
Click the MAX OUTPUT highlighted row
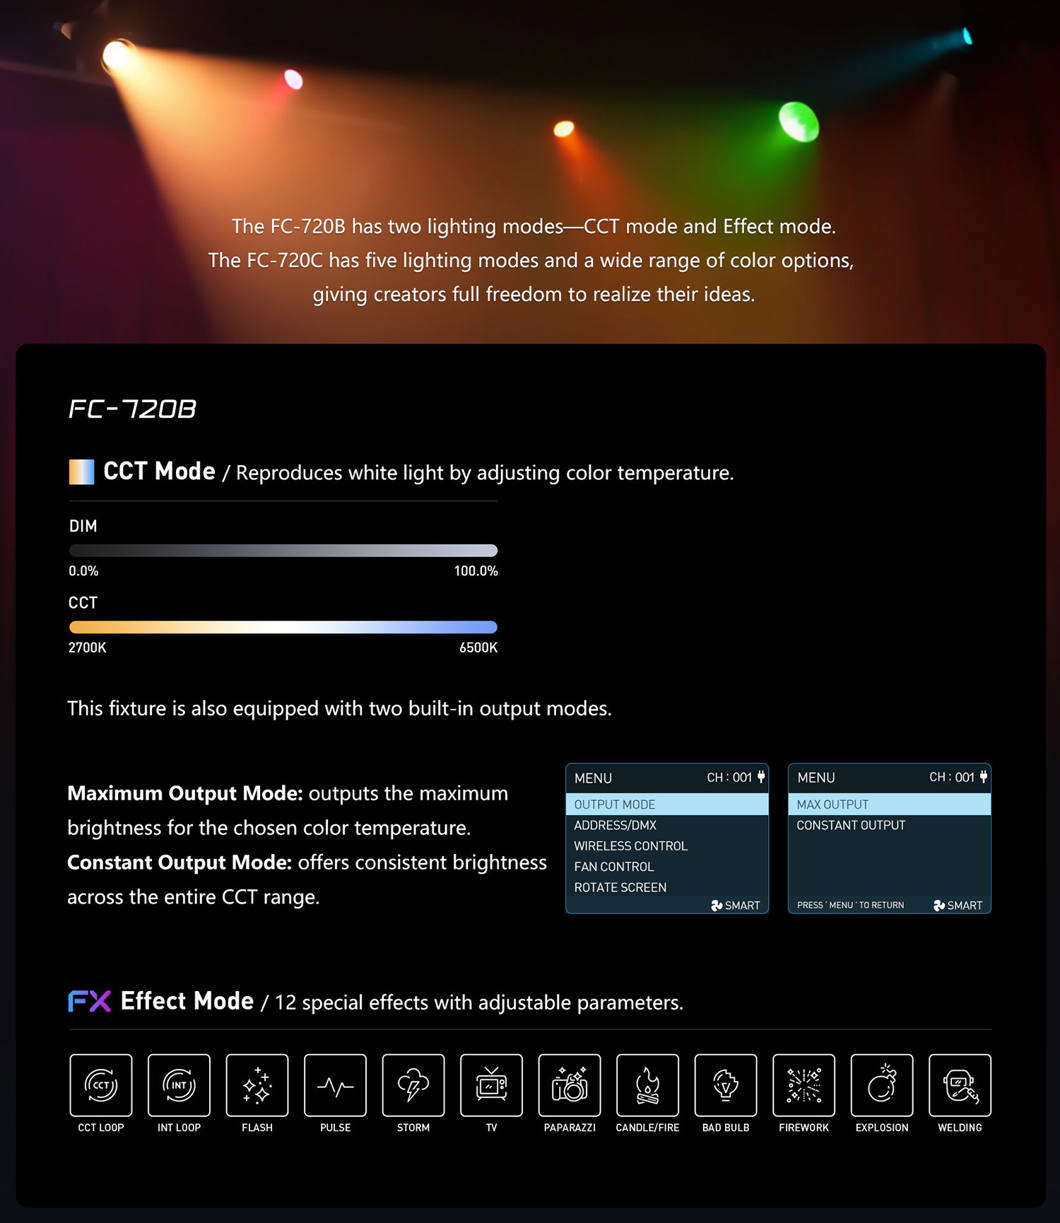click(889, 804)
